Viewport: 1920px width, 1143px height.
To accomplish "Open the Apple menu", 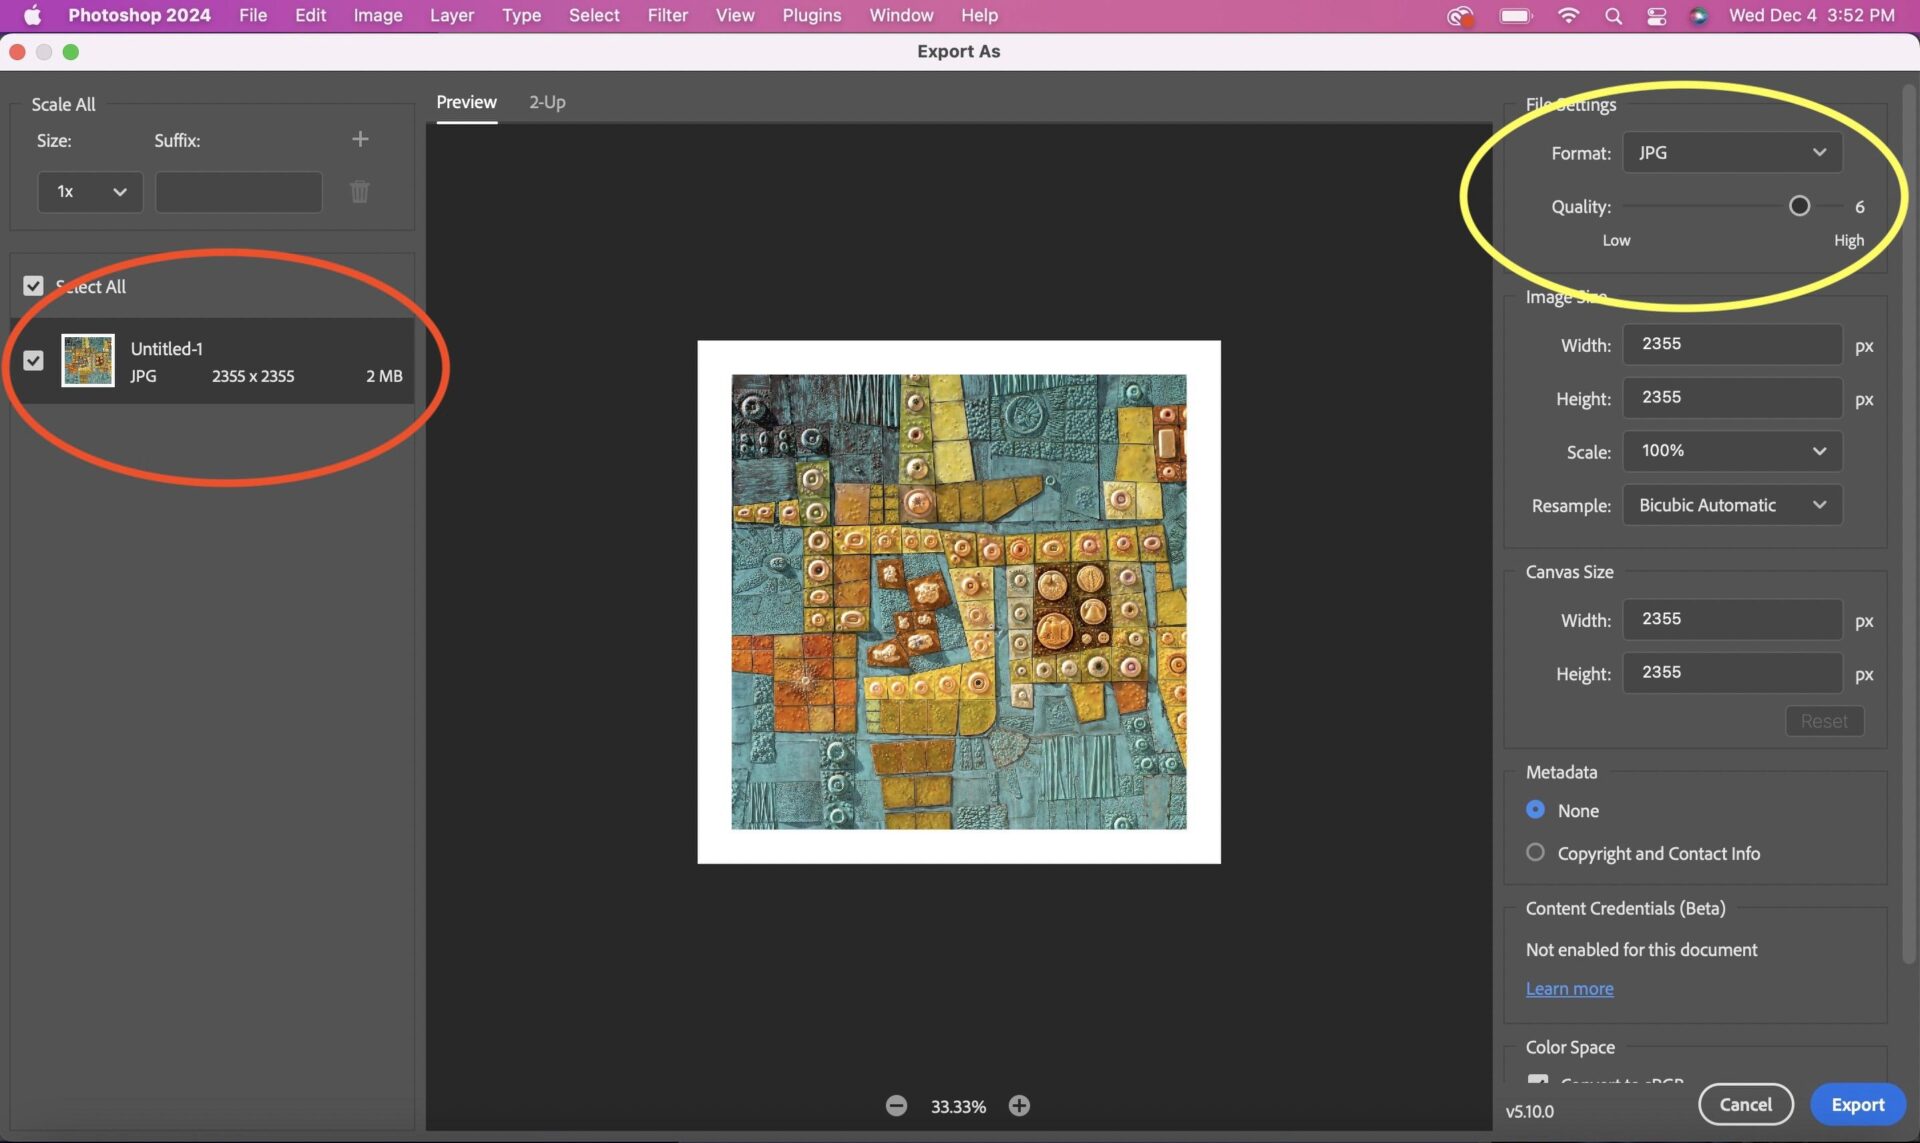I will [x=32, y=15].
